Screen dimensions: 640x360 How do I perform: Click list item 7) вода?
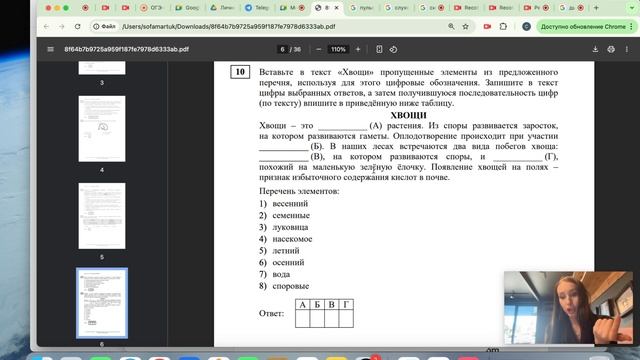[275, 274]
